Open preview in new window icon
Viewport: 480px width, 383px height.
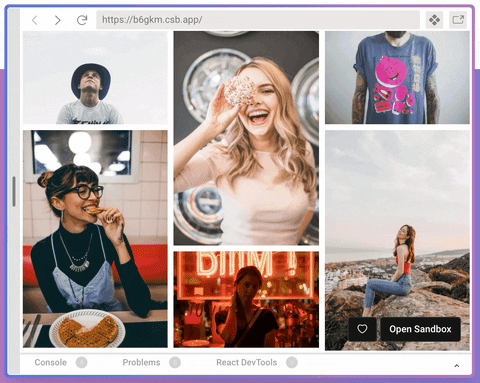coord(458,20)
